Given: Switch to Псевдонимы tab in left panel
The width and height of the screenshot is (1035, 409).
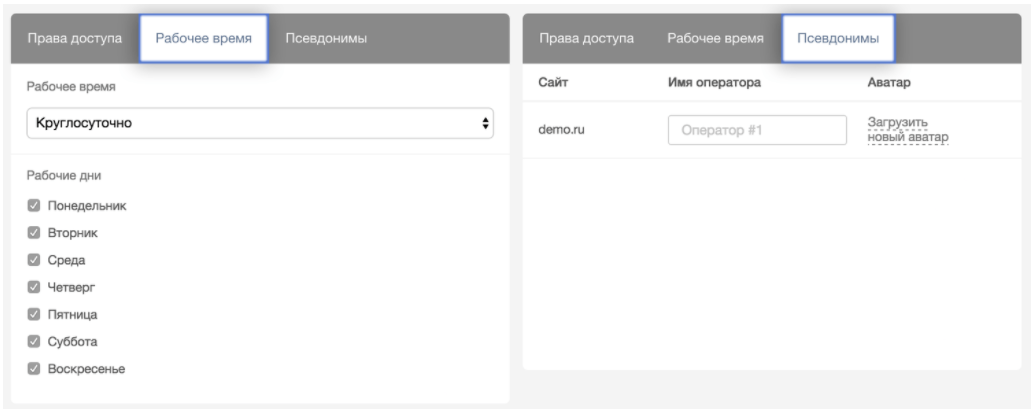Looking at the screenshot, I should [x=326, y=38].
